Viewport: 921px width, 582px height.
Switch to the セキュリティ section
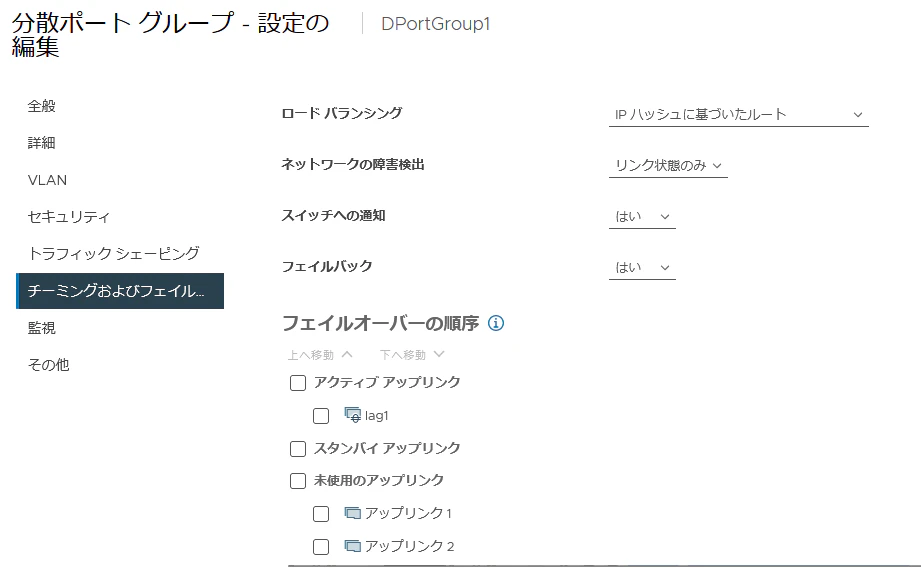69,217
